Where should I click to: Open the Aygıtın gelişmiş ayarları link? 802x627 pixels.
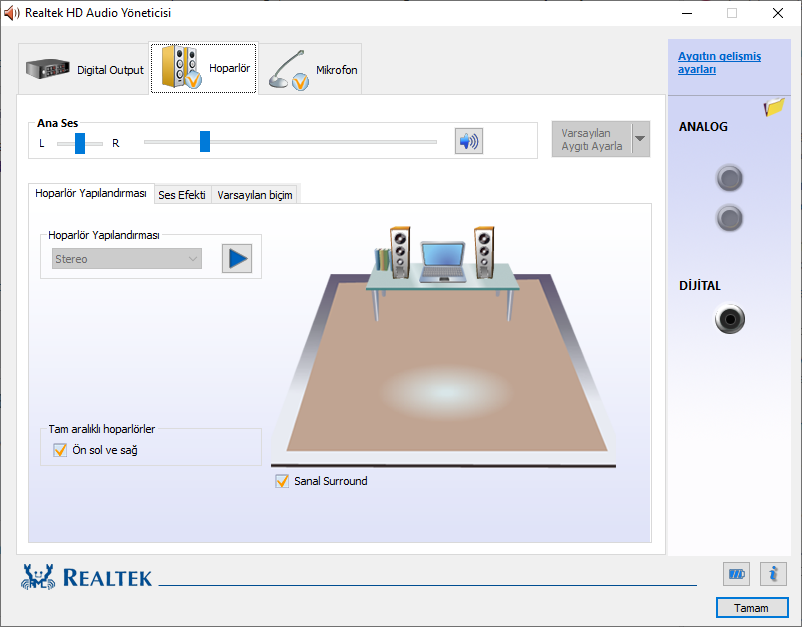point(719,62)
